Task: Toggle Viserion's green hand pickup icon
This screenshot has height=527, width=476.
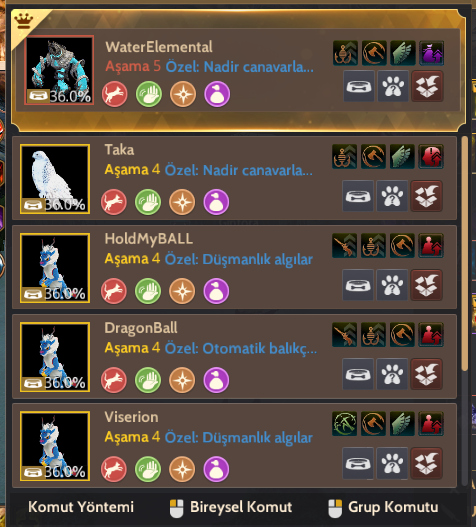Action: point(148,469)
